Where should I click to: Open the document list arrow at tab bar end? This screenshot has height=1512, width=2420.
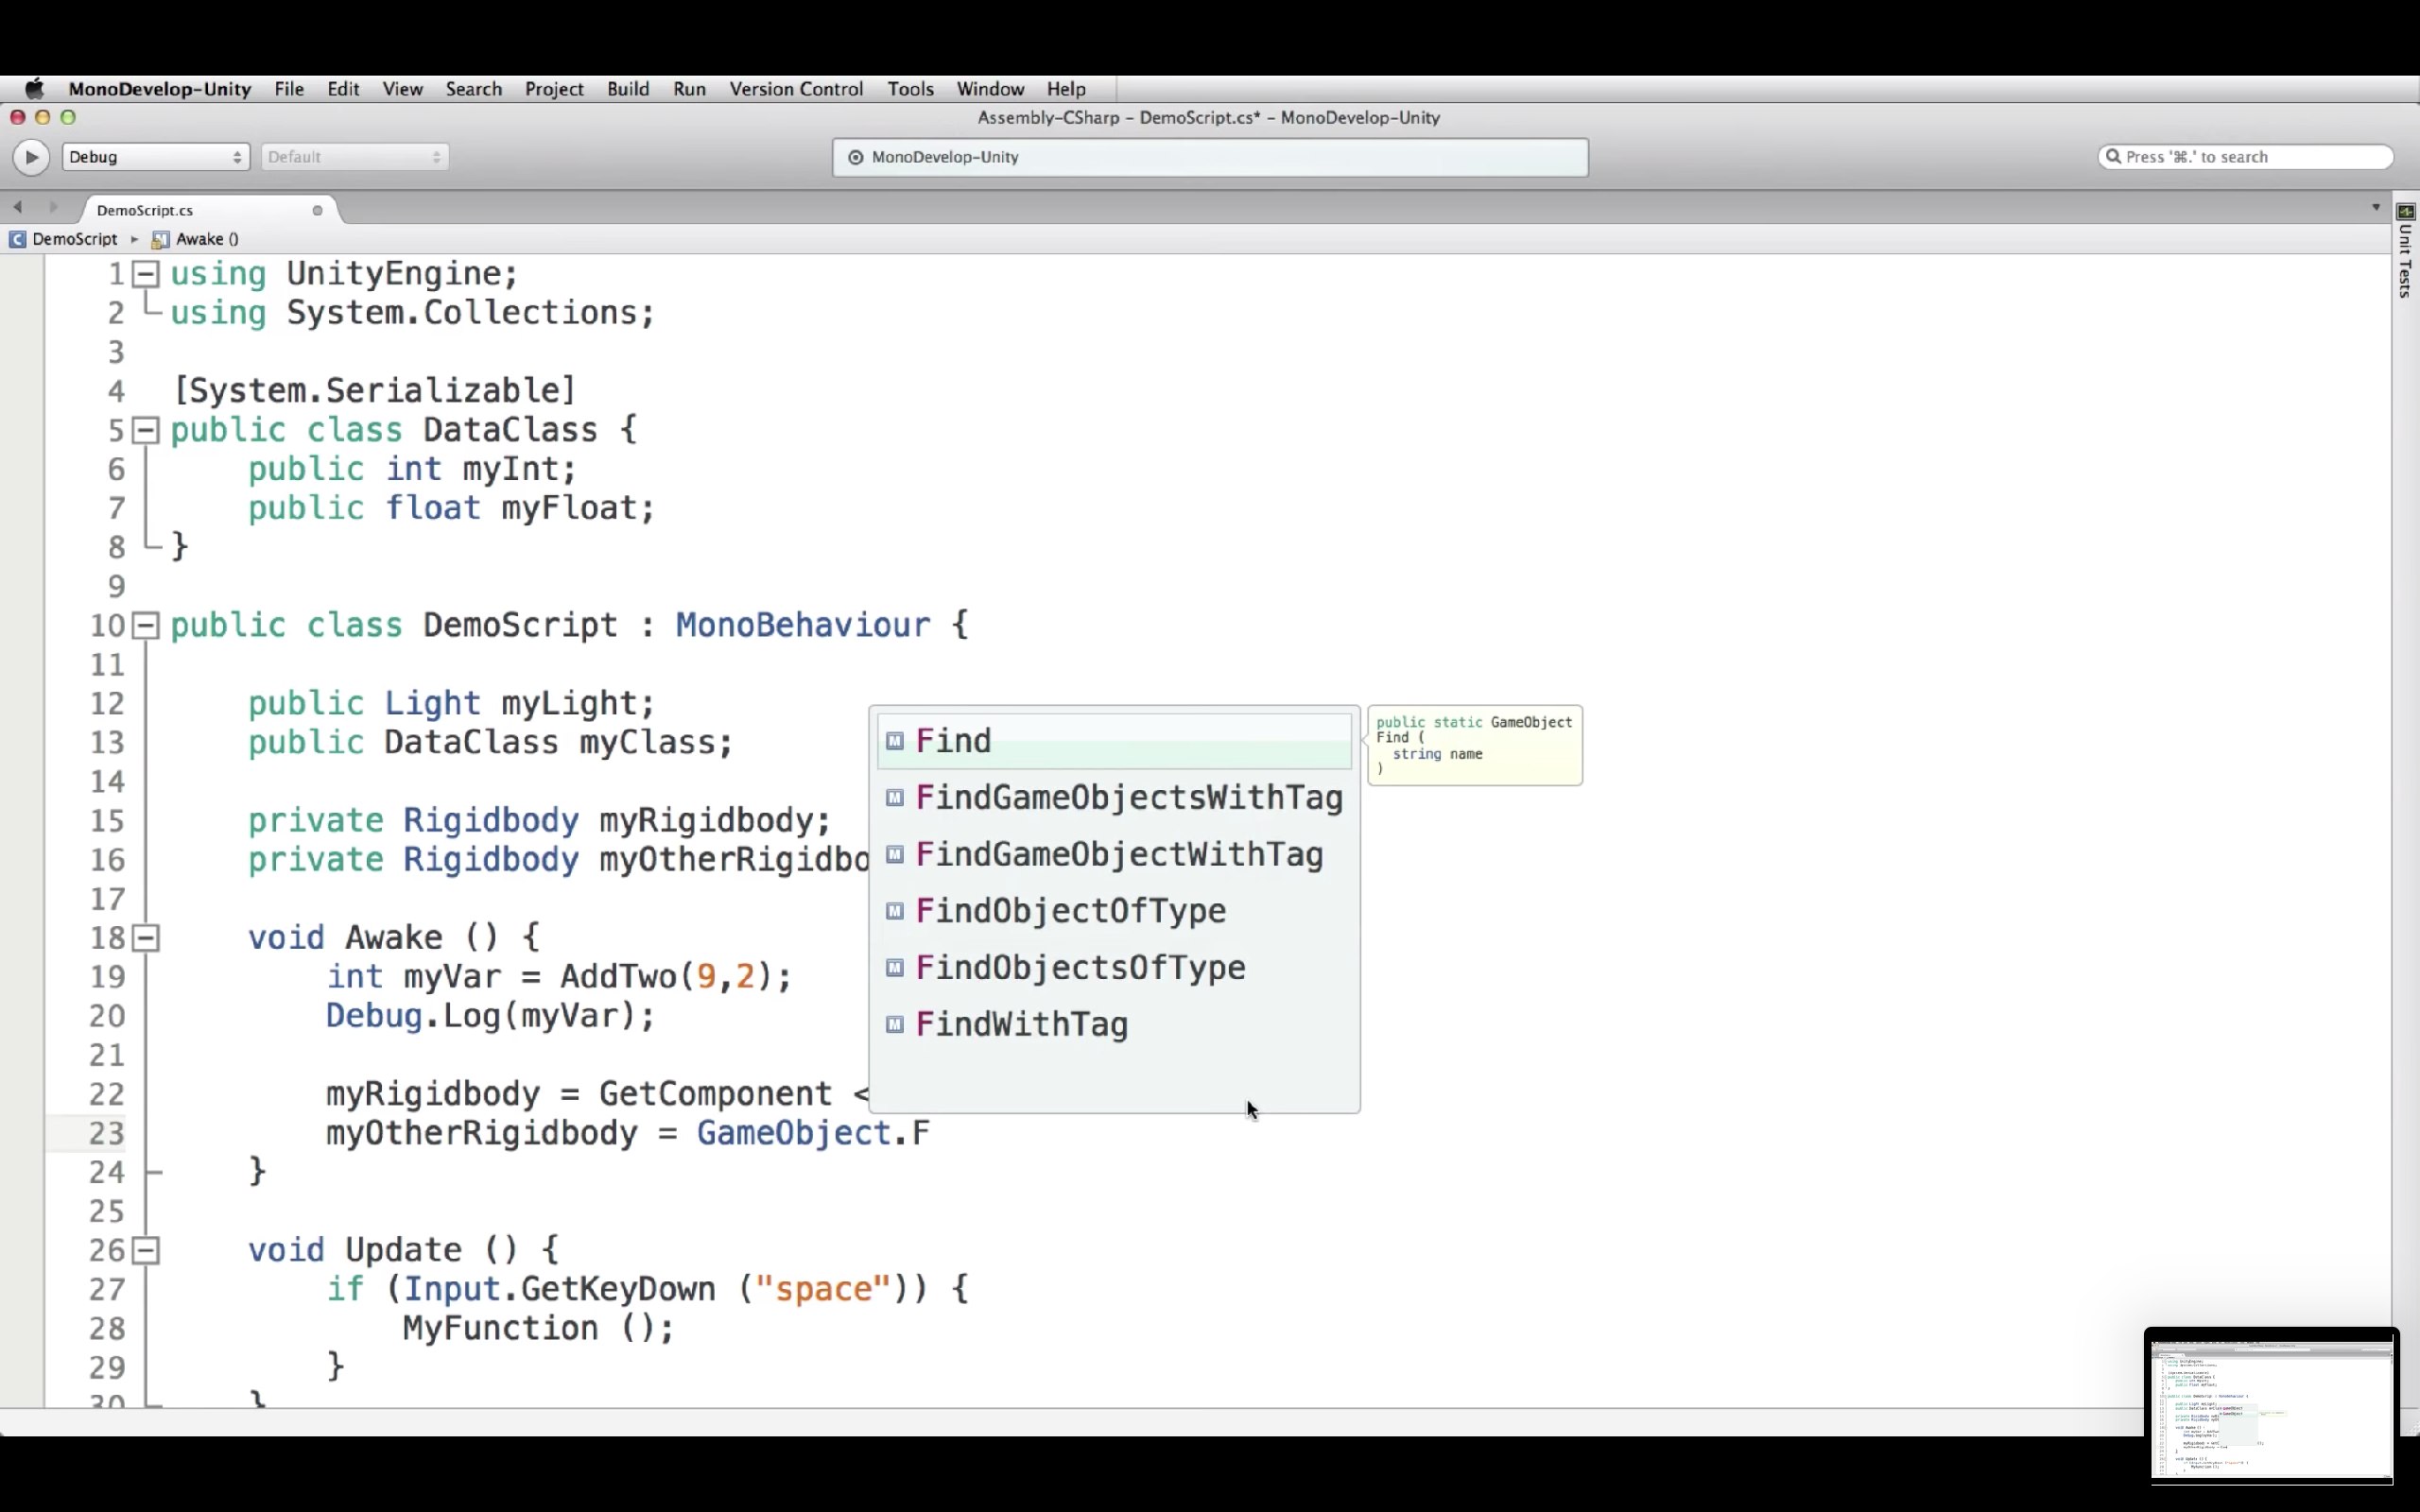2376,208
